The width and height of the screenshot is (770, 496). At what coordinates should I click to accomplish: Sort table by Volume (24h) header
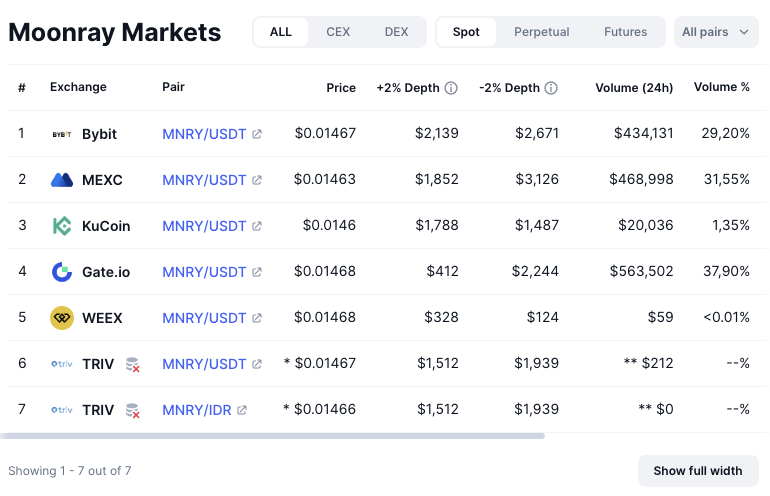tap(634, 88)
